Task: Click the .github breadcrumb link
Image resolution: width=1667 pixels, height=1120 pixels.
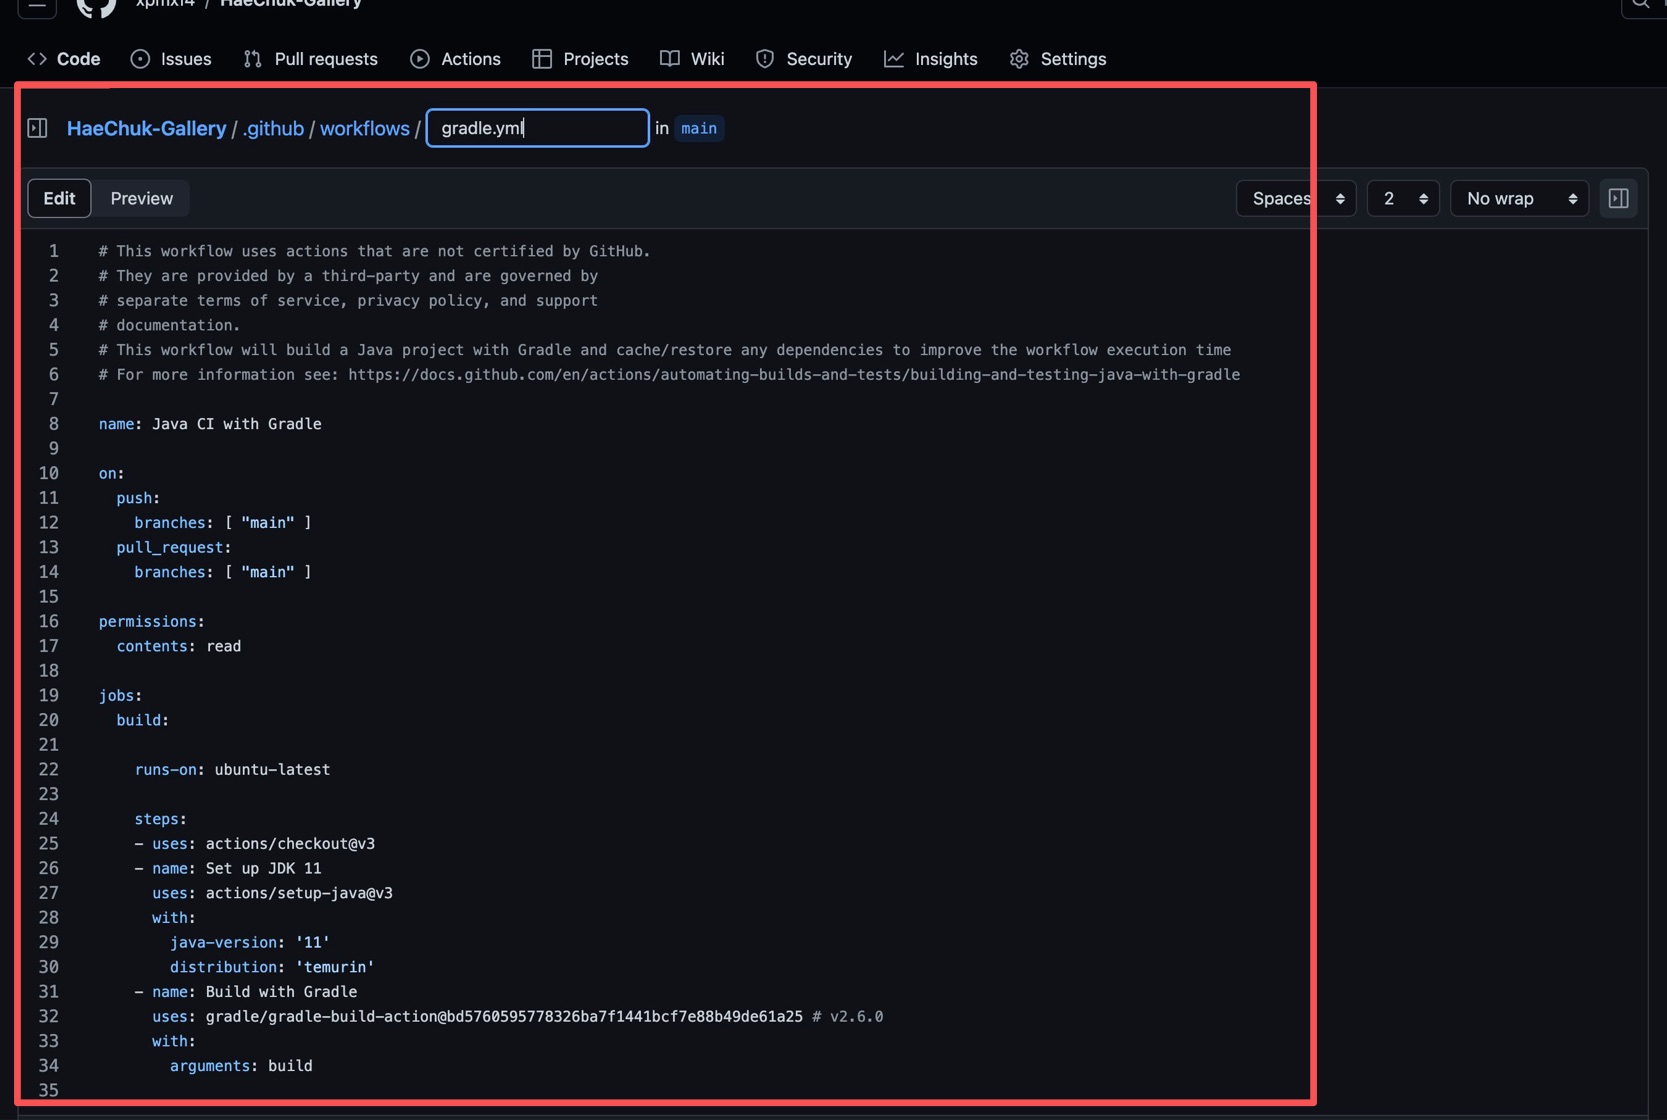Action: click(273, 128)
